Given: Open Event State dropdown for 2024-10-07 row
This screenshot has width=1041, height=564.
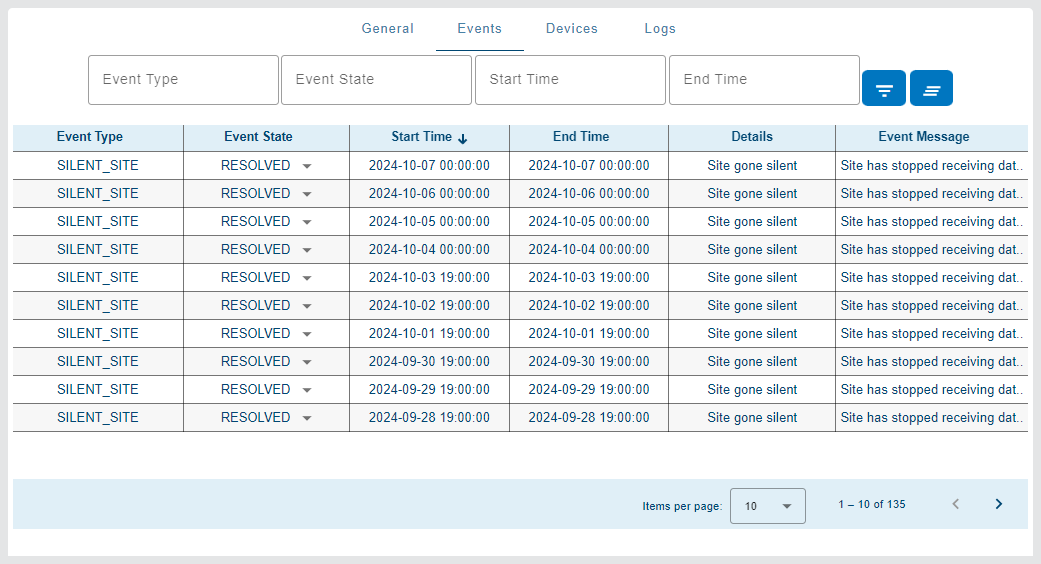Looking at the screenshot, I should point(307,166).
